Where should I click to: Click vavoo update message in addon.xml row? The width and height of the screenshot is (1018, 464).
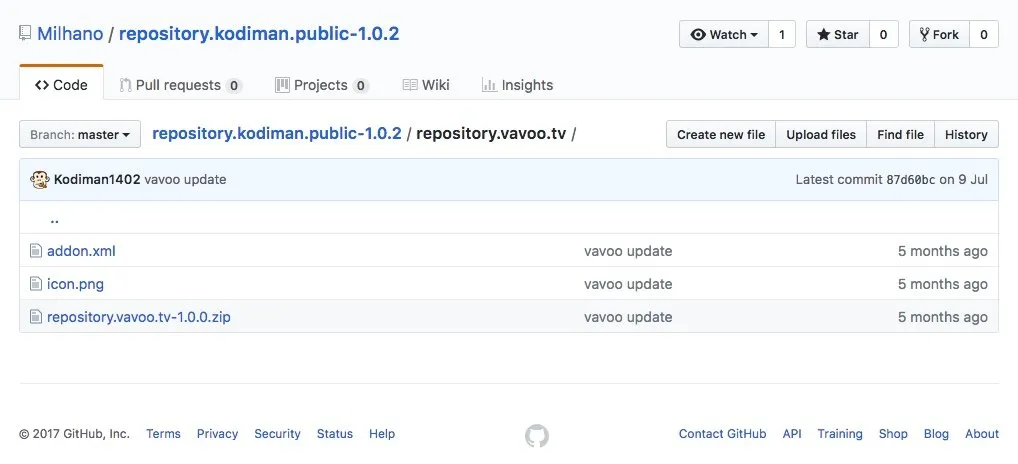628,250
